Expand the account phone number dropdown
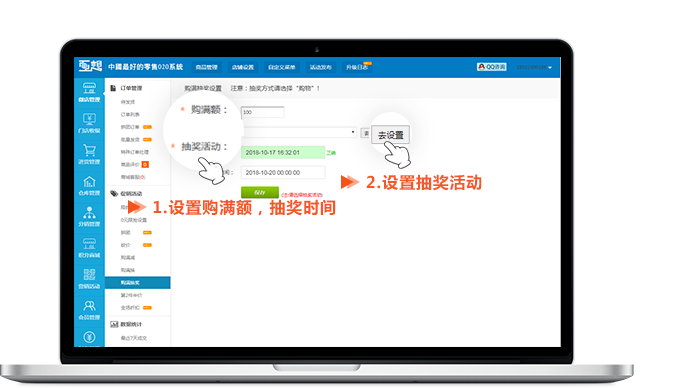Viewport: 692px width, 388px height. [x=534, y=67]
